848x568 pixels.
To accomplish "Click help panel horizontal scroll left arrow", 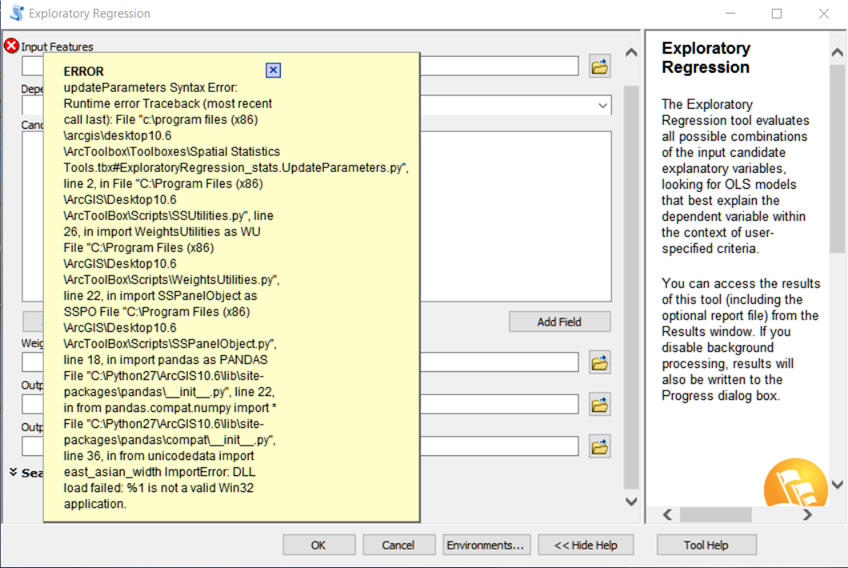I will [668, 514].
